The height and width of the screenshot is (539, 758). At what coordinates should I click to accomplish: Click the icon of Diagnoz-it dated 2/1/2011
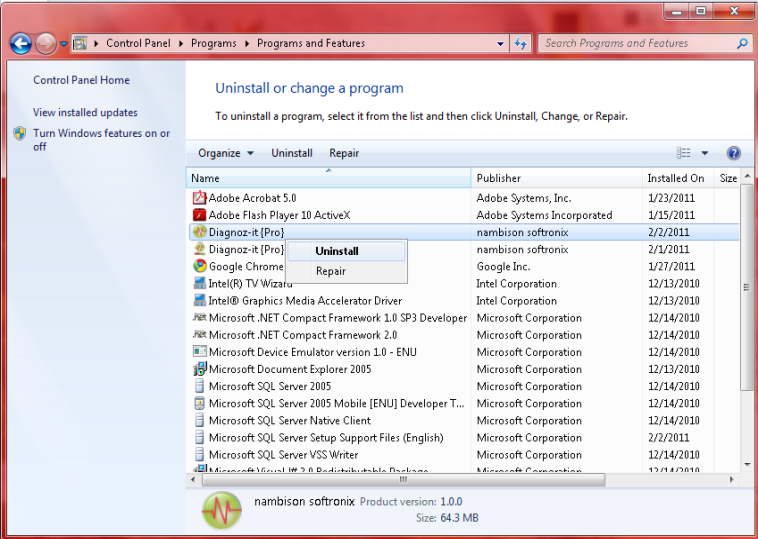tap(199, 249)
